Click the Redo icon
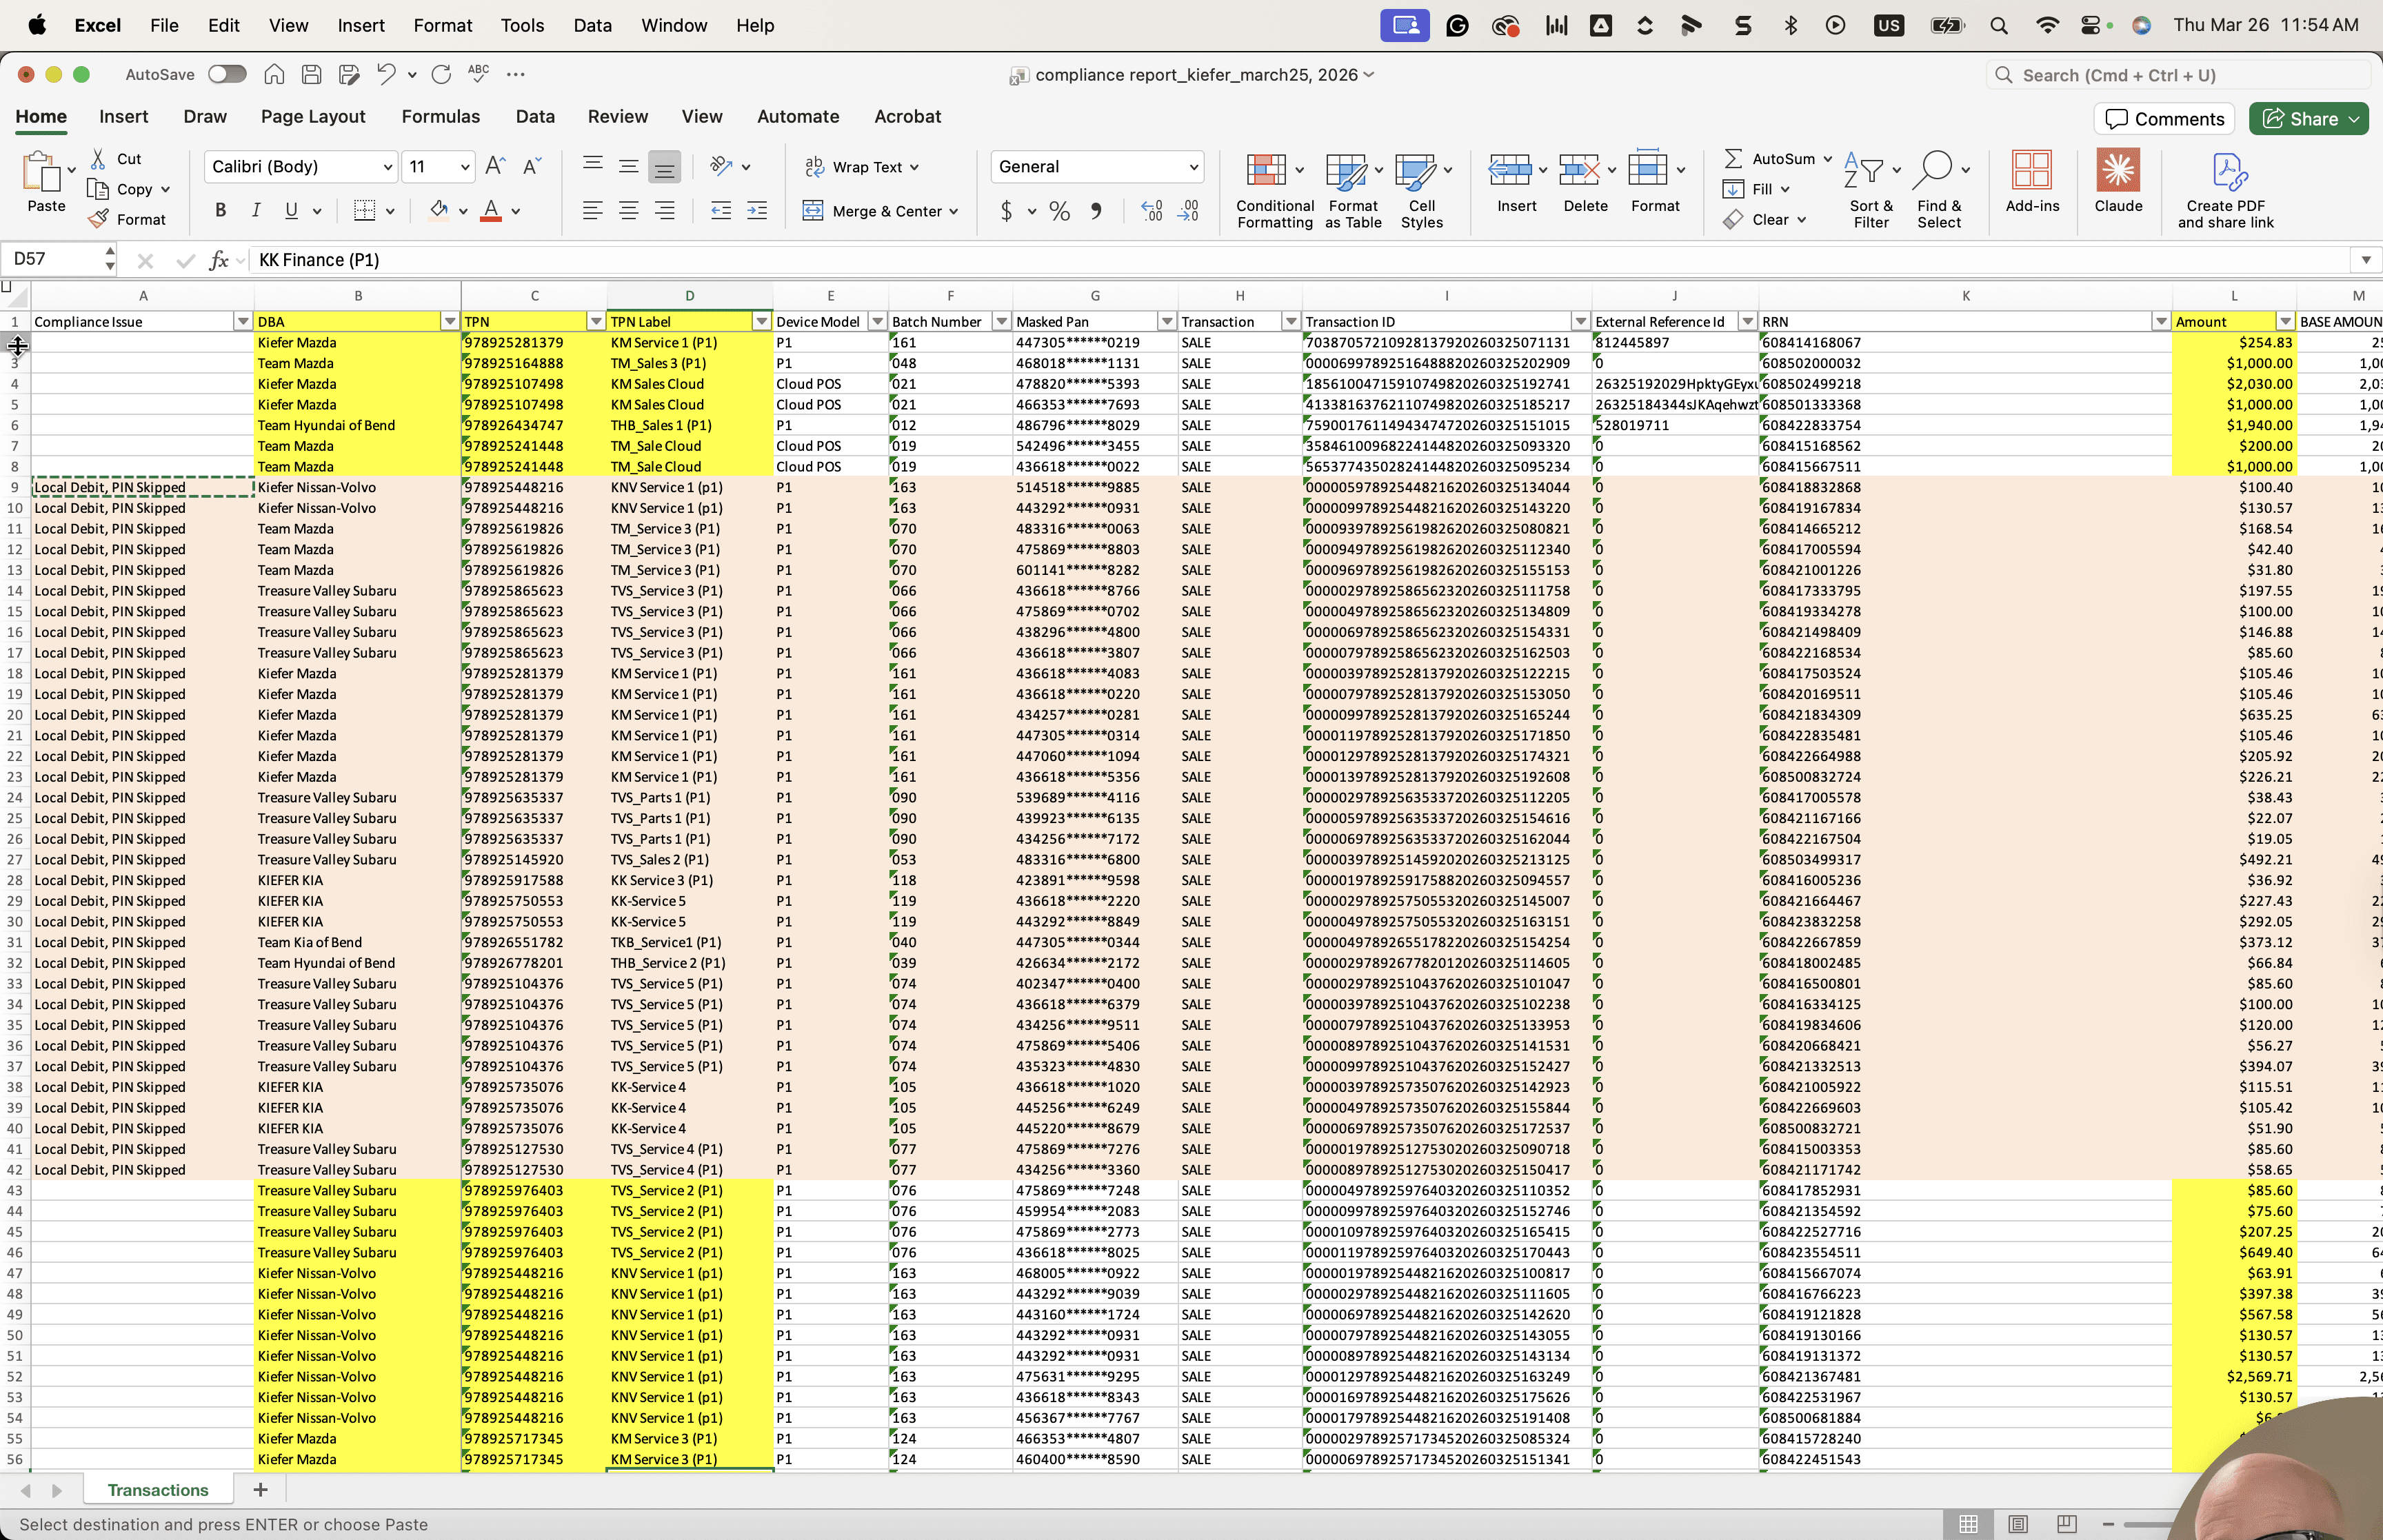This screenshot has height=1540, width=2383. pos(441,74)
